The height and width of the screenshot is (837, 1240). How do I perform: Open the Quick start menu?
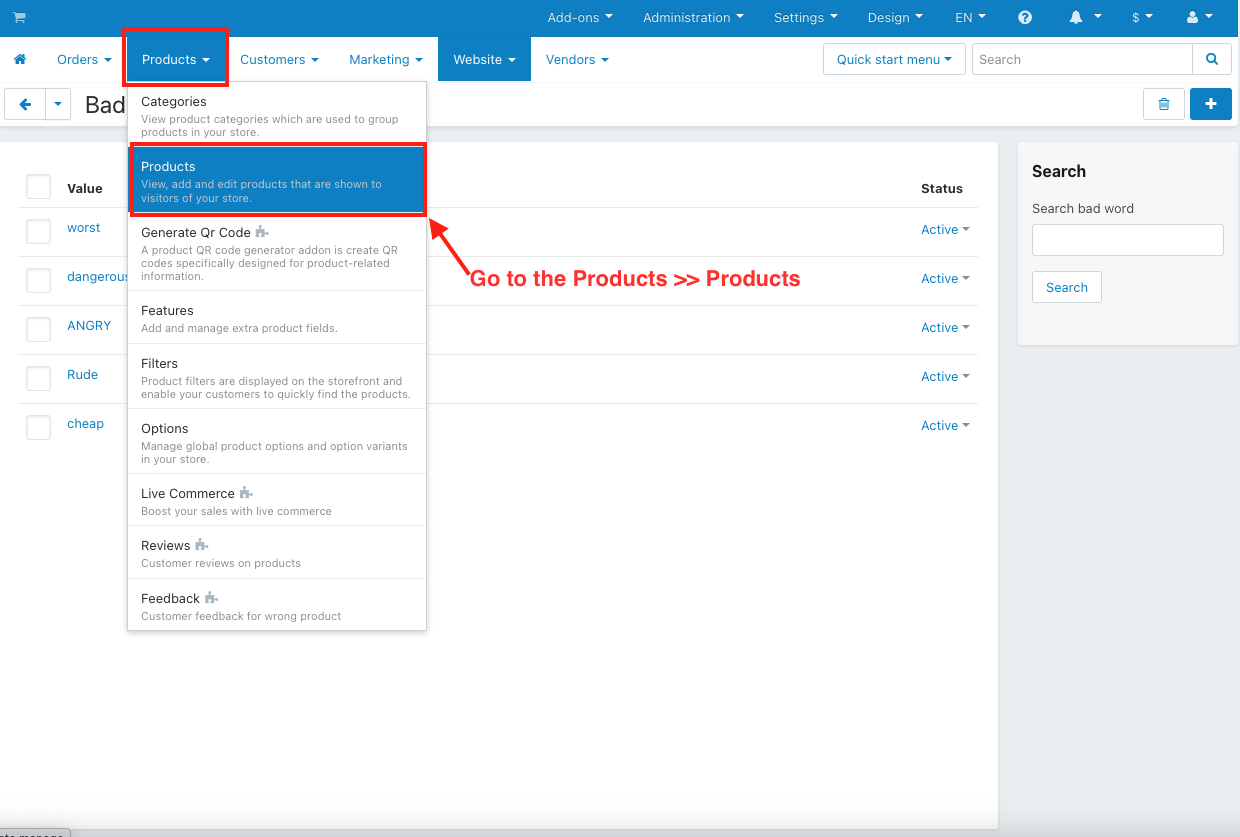[894, 59]
